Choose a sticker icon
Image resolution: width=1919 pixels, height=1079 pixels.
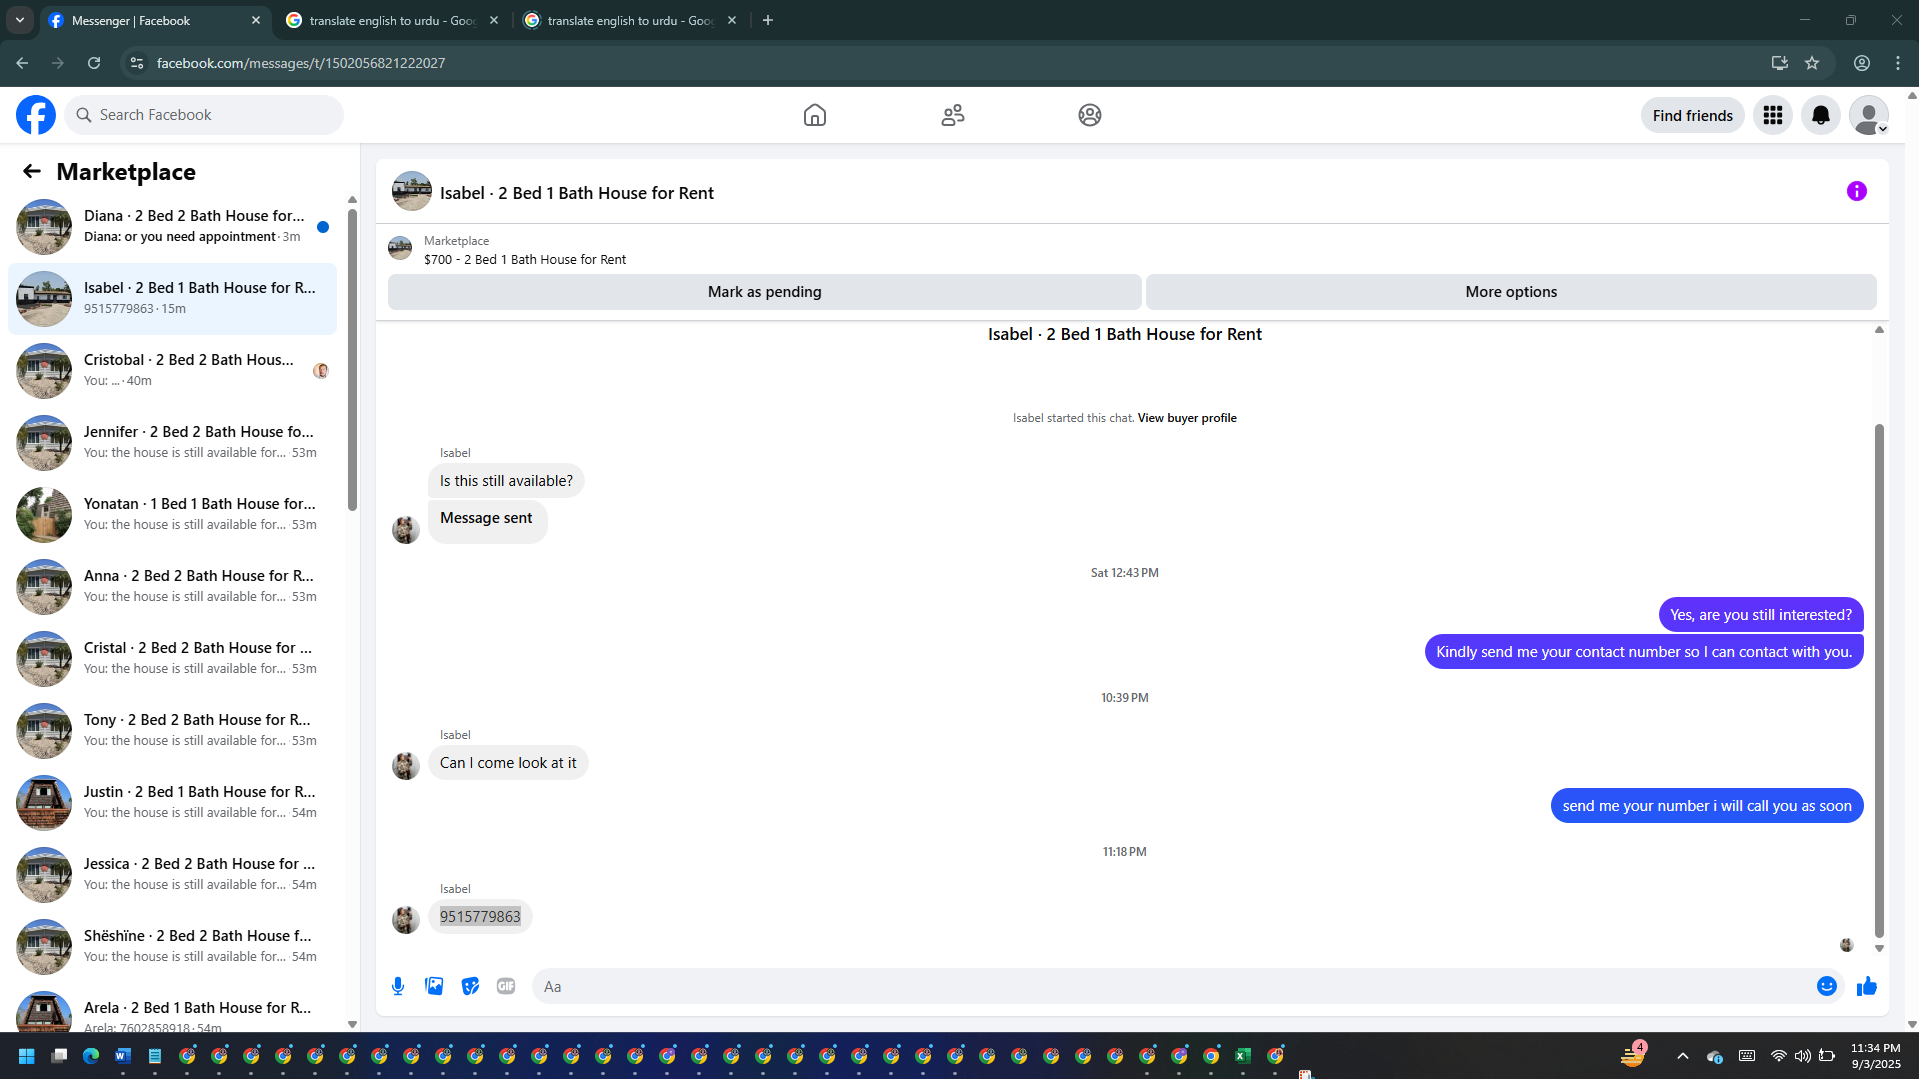coord(470,986)
